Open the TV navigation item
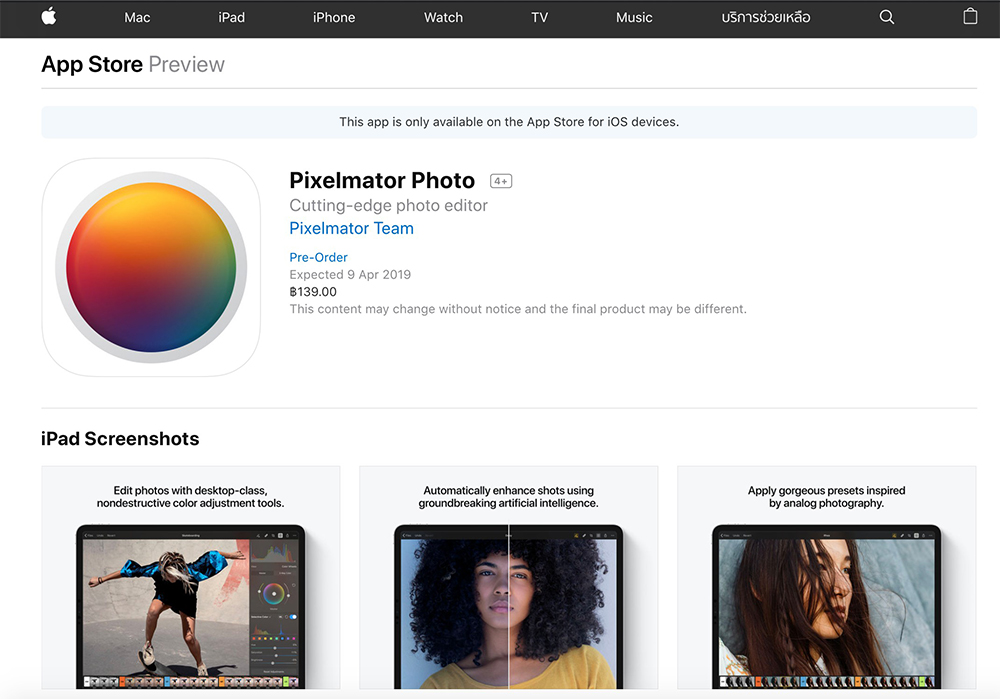This screenshot has height=699, width=1000. tap(539, 17)
